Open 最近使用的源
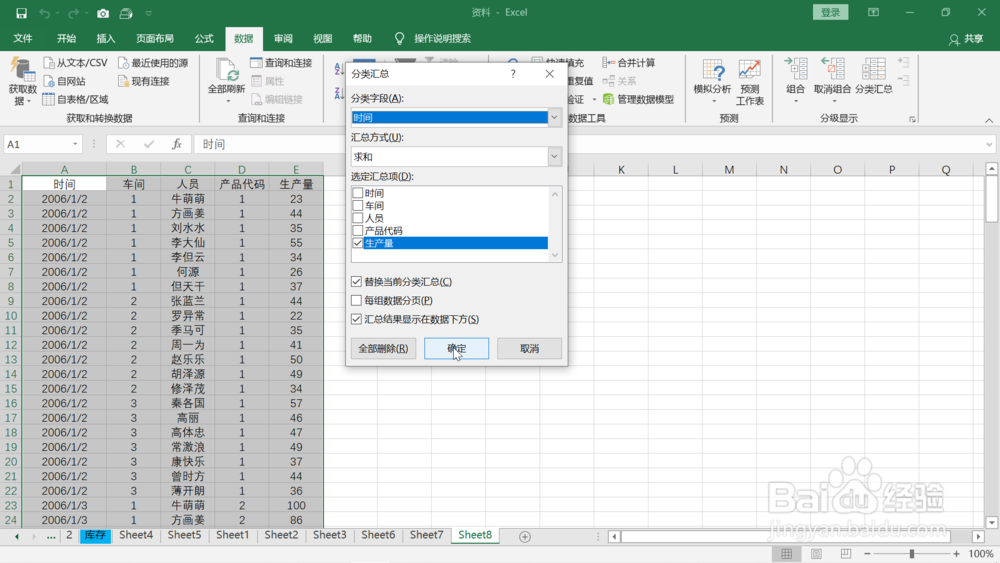This screenshot has width=1000, height=563. click(x=153, y=62)
